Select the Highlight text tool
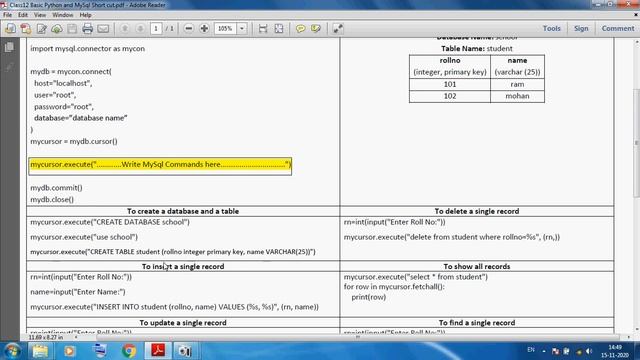 pos(316,29)
